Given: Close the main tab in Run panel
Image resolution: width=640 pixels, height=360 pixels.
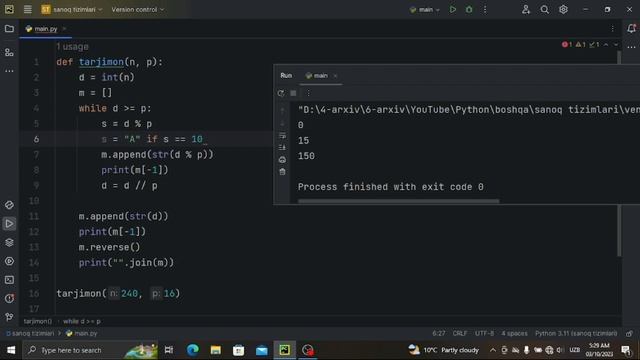Looking at the screenshot, I should tap(335, 76).
